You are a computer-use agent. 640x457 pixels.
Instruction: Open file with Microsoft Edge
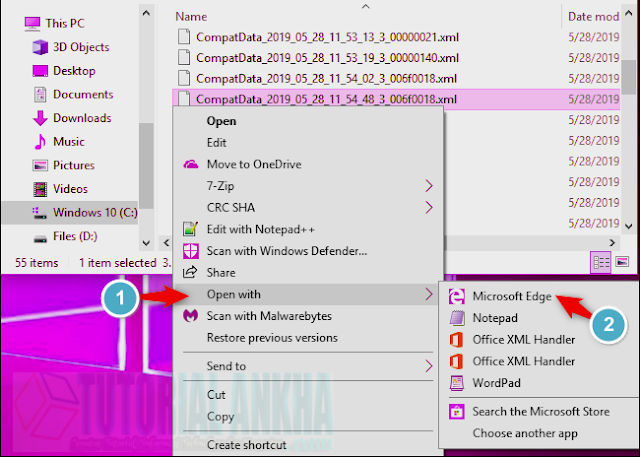[512, 296]
